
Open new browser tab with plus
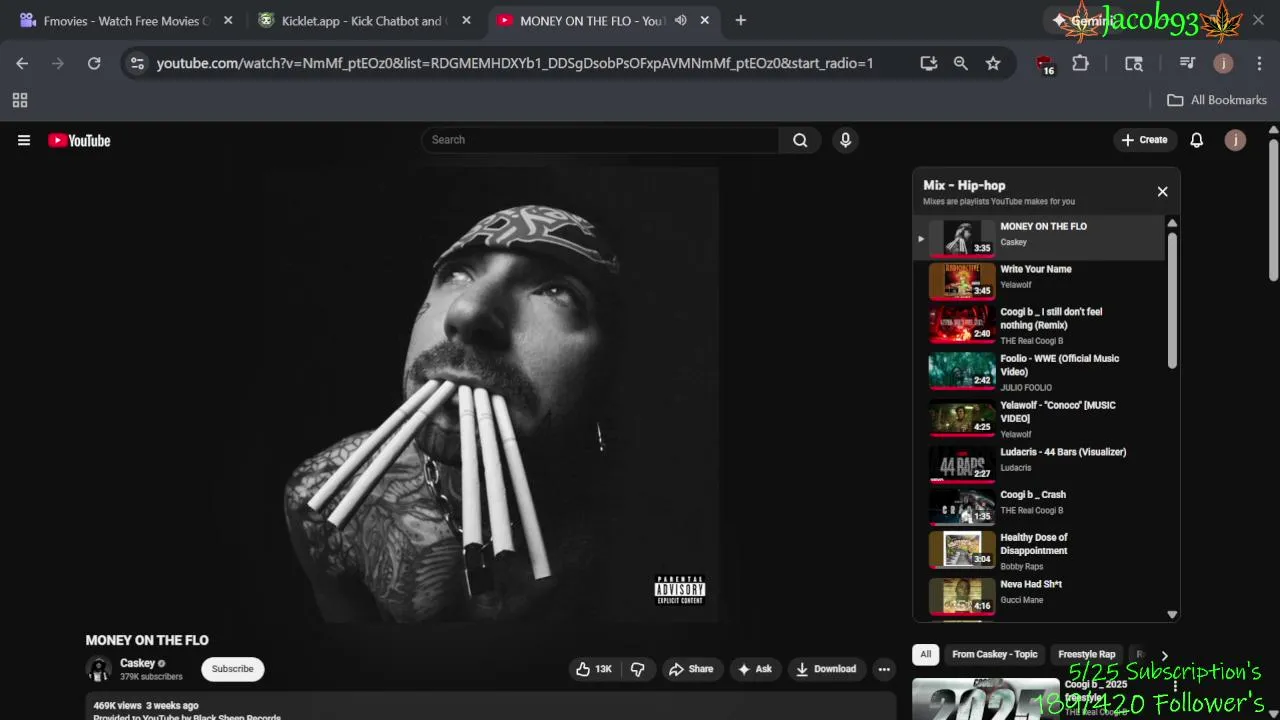tap(740, 20)
